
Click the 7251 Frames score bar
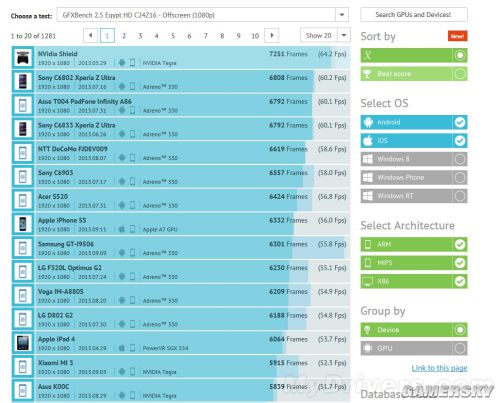(192, 58)
